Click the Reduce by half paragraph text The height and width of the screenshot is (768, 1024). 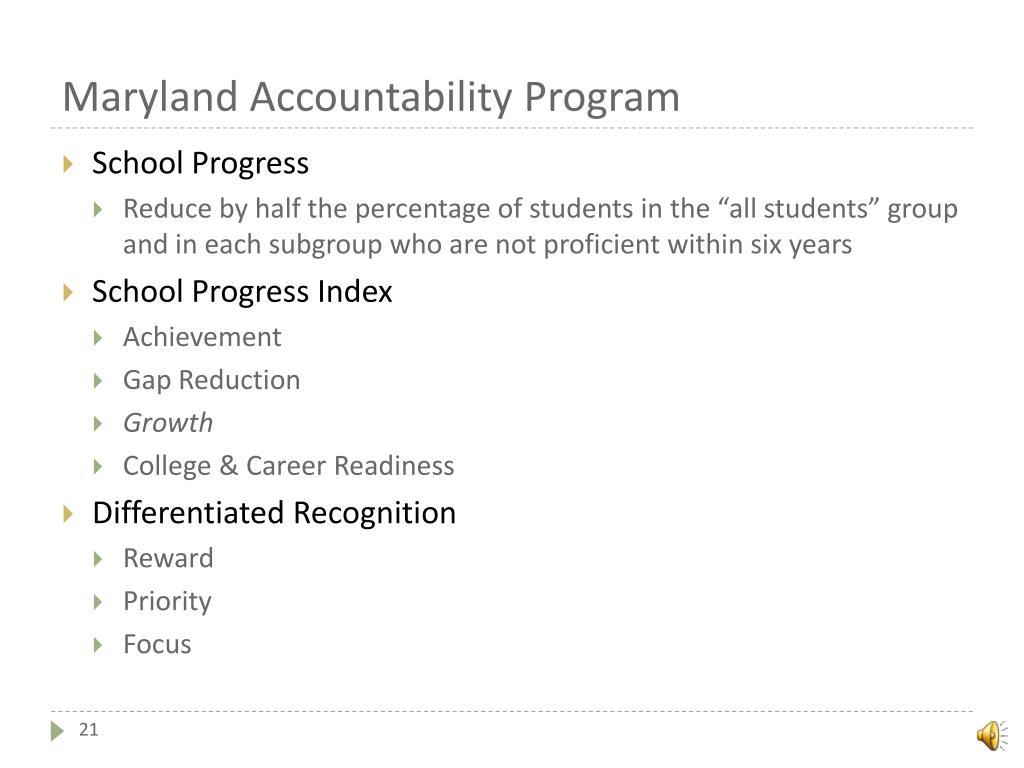click(540, 227)
